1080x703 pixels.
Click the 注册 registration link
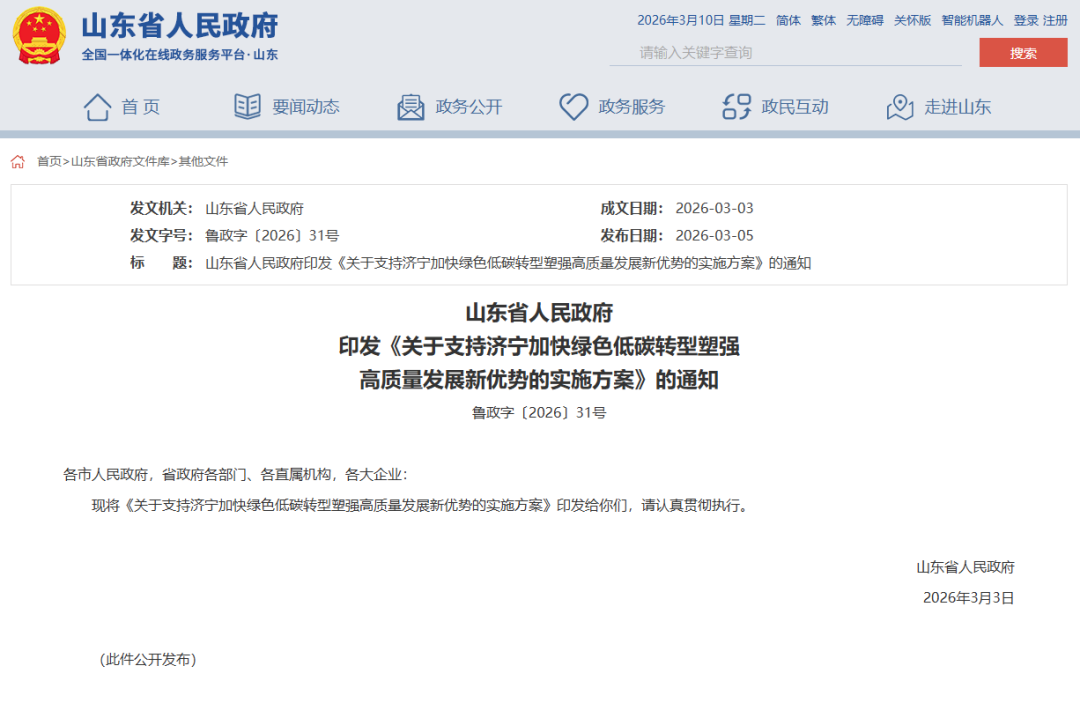click(x=1055, y=19)
